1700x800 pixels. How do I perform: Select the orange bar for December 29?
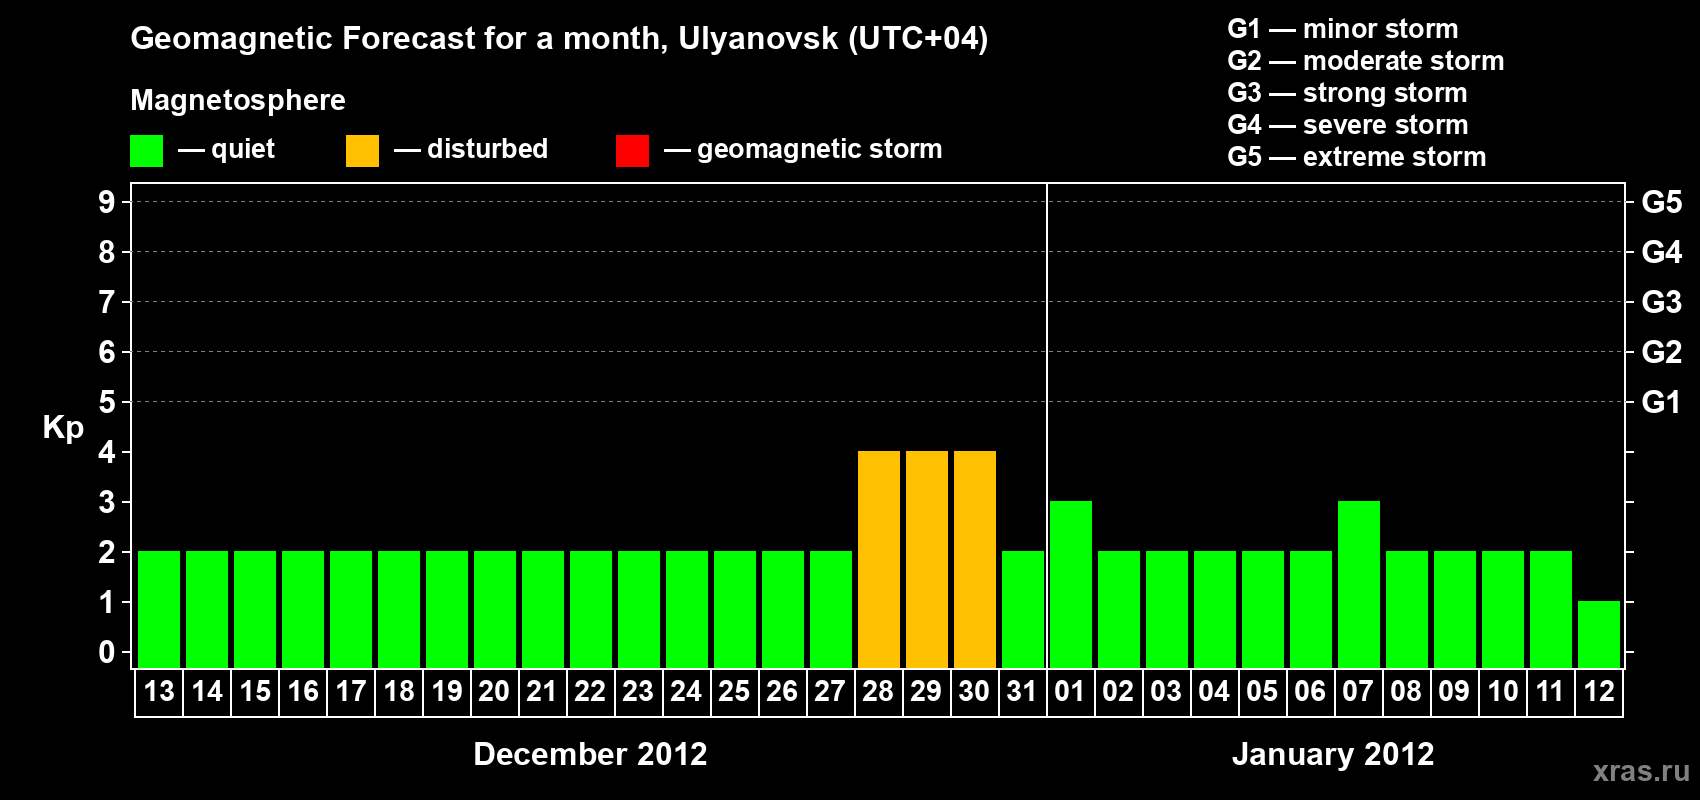click(x=927, y=559)
